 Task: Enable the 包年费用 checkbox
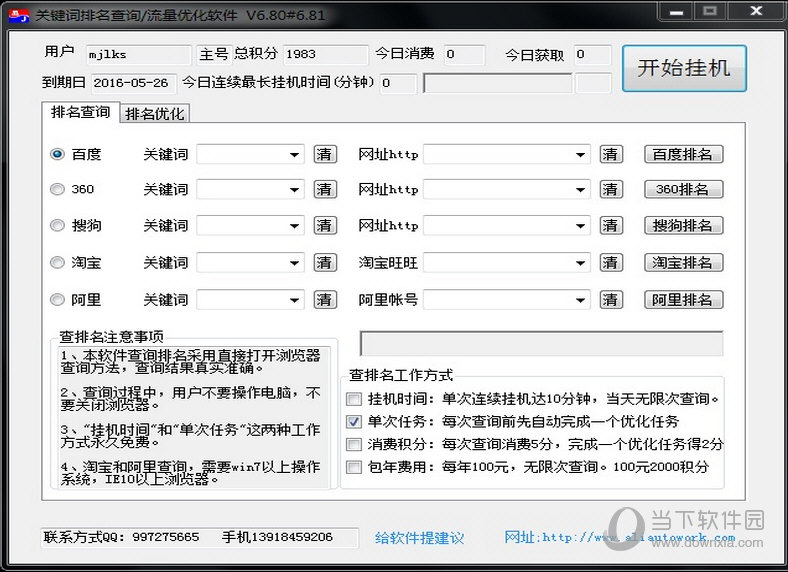pyautogui.click(x=354, y=467)
